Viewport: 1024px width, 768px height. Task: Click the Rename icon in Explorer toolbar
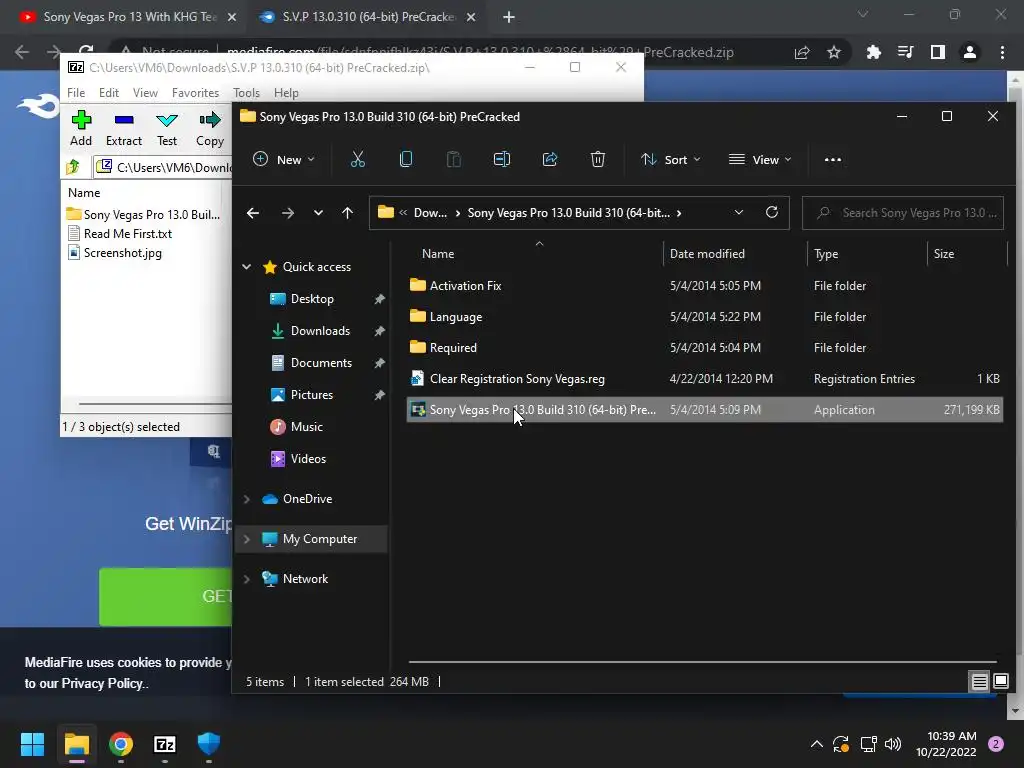[x=502, y=159]
